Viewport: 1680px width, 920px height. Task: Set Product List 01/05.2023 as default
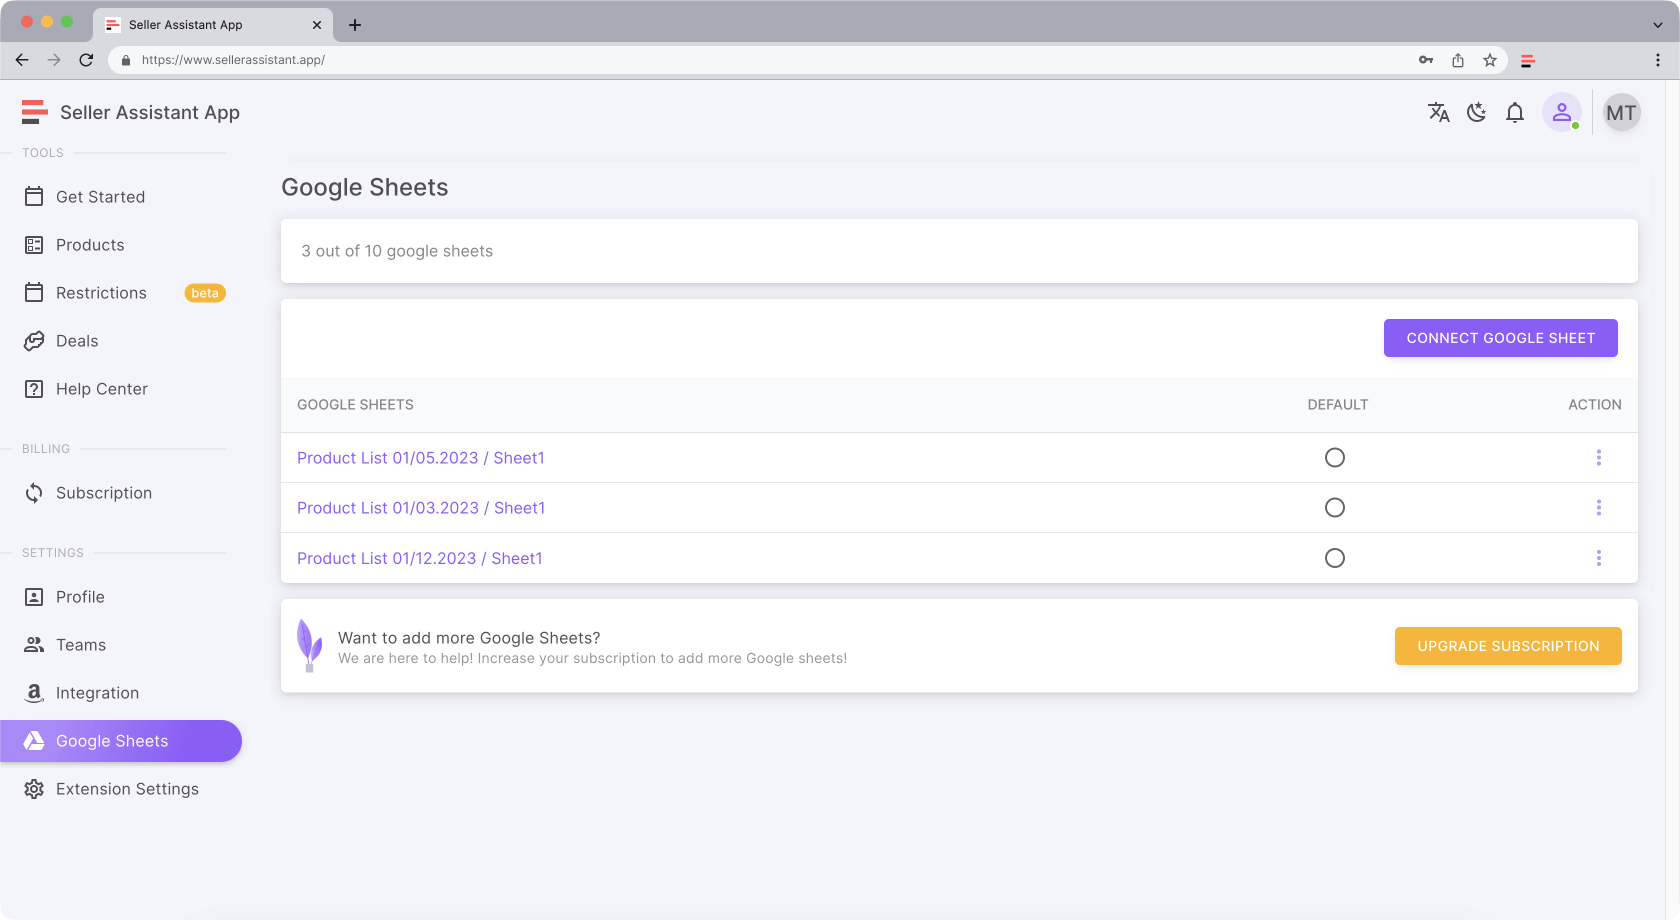[x=1335, y=458]
